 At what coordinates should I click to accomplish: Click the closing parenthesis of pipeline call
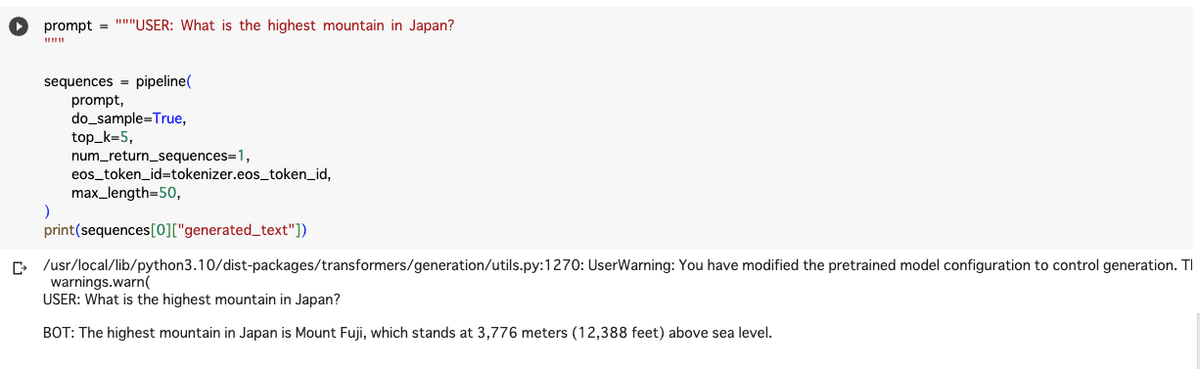[x=47, y=212]
